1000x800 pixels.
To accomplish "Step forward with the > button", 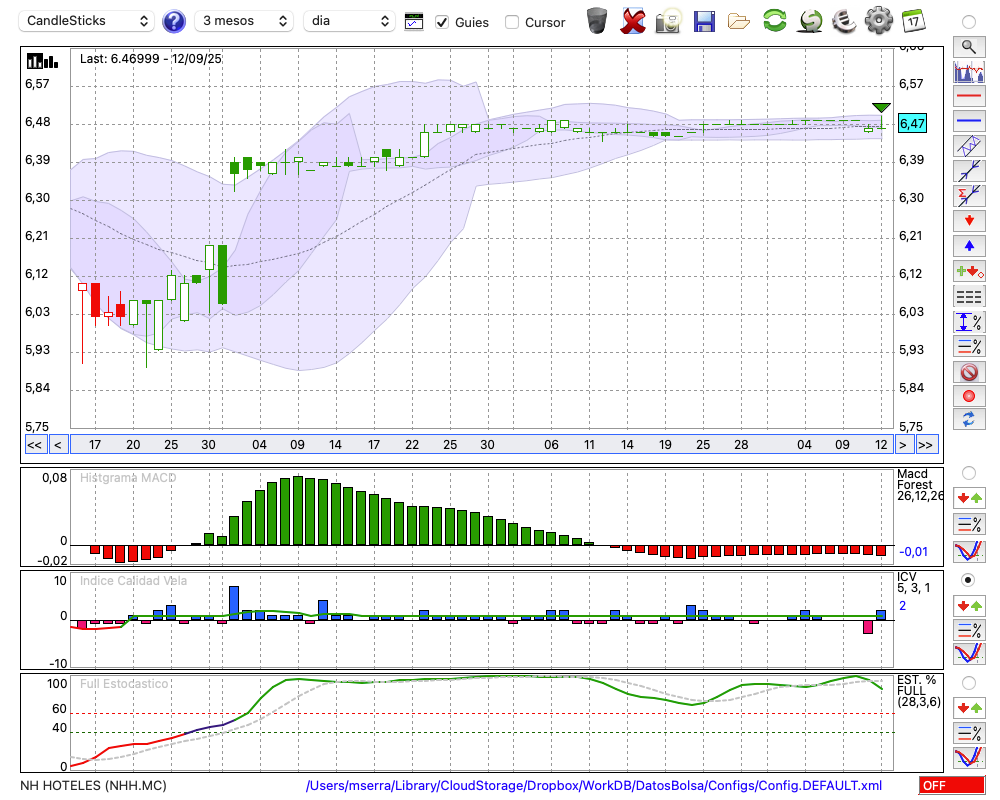I will click(902, 445).
